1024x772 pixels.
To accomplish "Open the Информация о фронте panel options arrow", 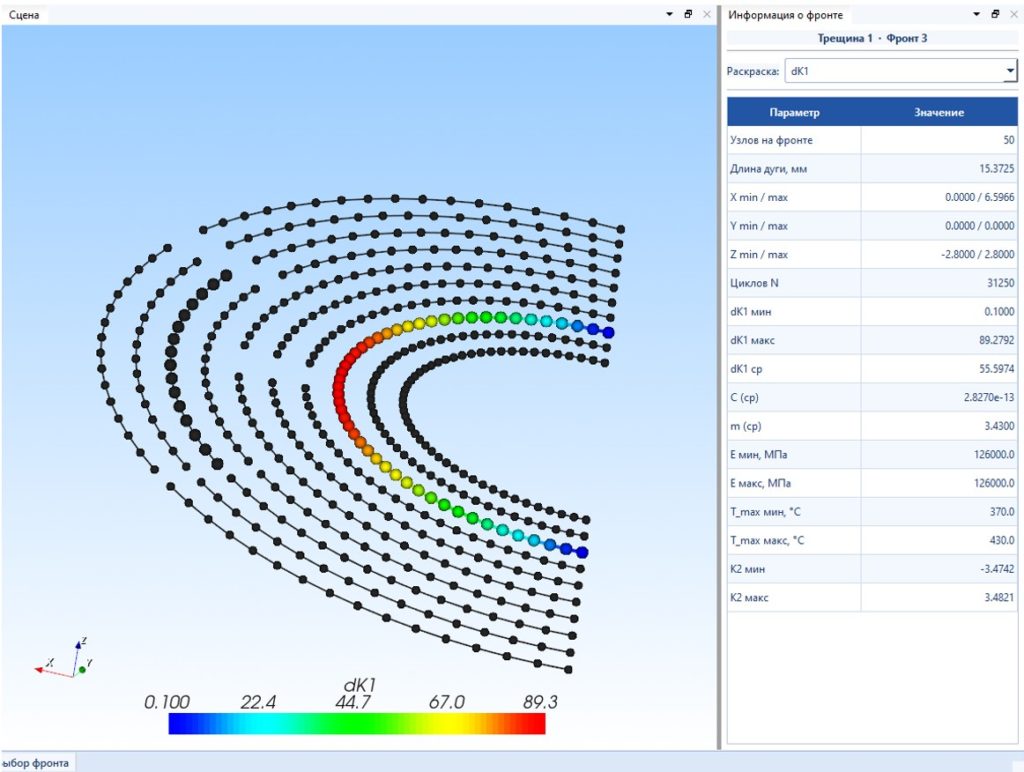I will [977, 14].
